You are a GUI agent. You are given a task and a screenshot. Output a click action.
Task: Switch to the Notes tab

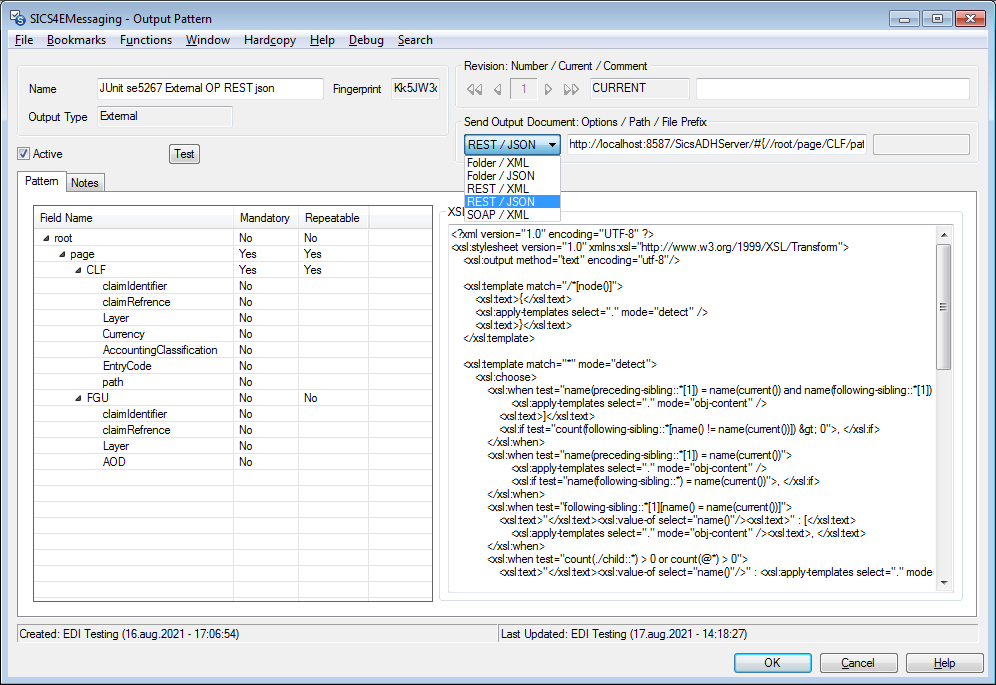point(85,183)
